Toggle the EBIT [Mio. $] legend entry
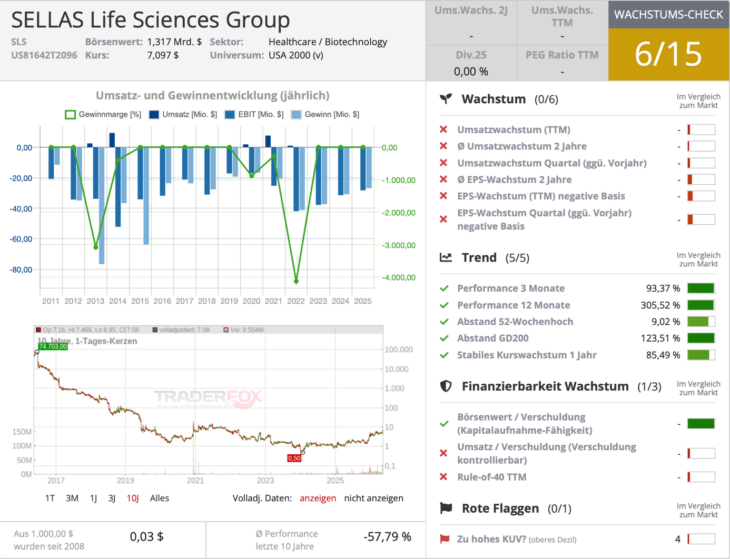Screen dimensions: 730x559 pyautogui.click(x=254, y=114)
